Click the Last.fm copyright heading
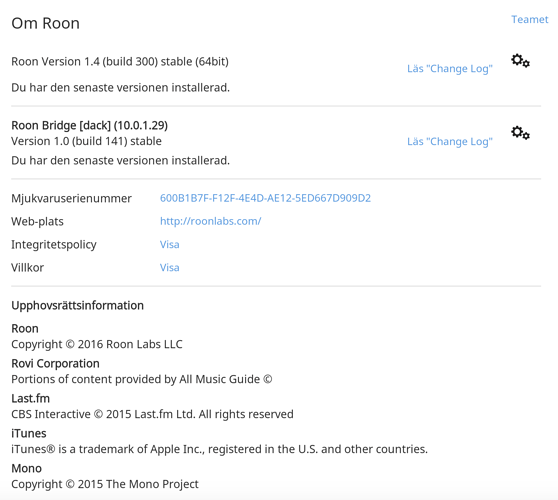Screen dimensions: 558x500 pos(31,399)
